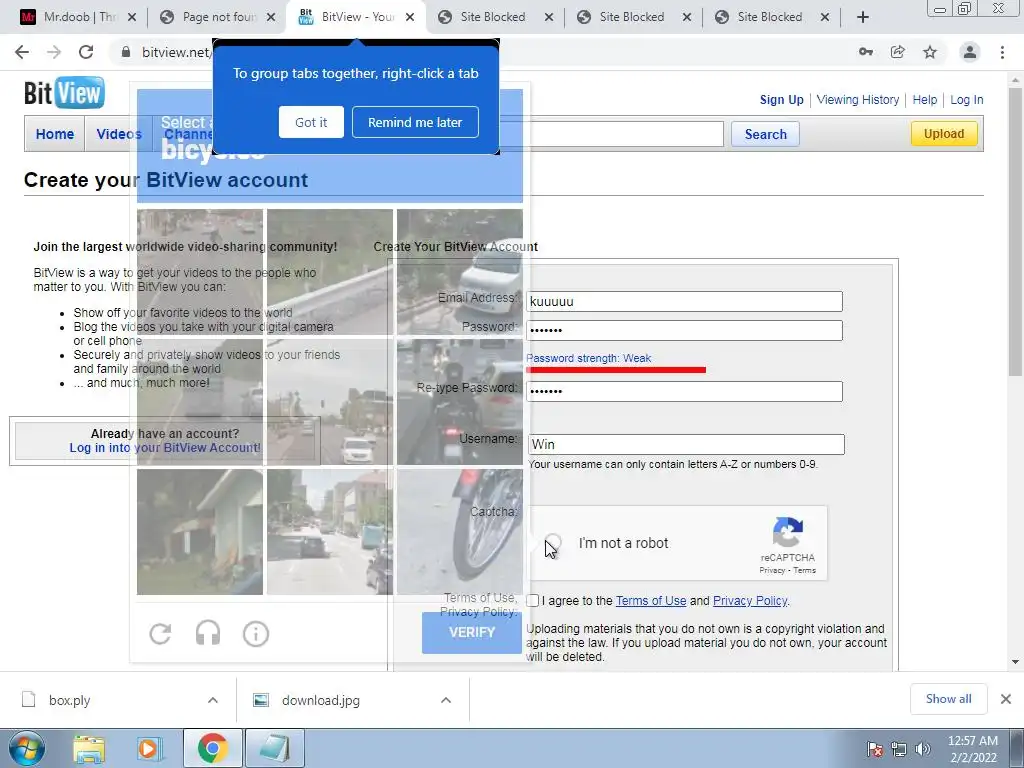This screenshot has width=1024, height=768.
Task: Click the Re-type Password field
Action: 684,391
